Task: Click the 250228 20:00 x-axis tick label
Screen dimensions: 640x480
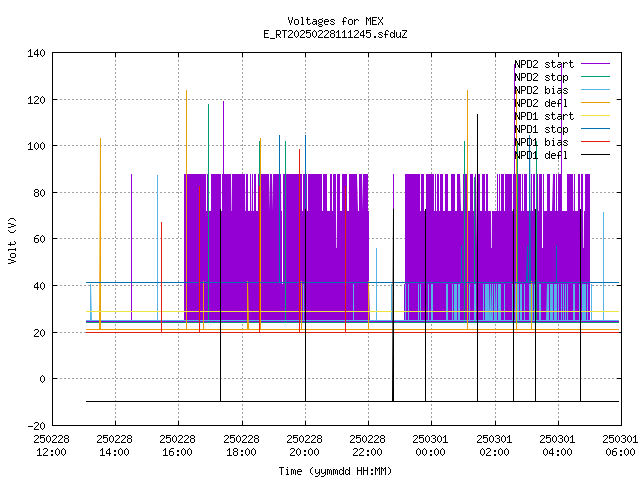Action: [304, 446]
